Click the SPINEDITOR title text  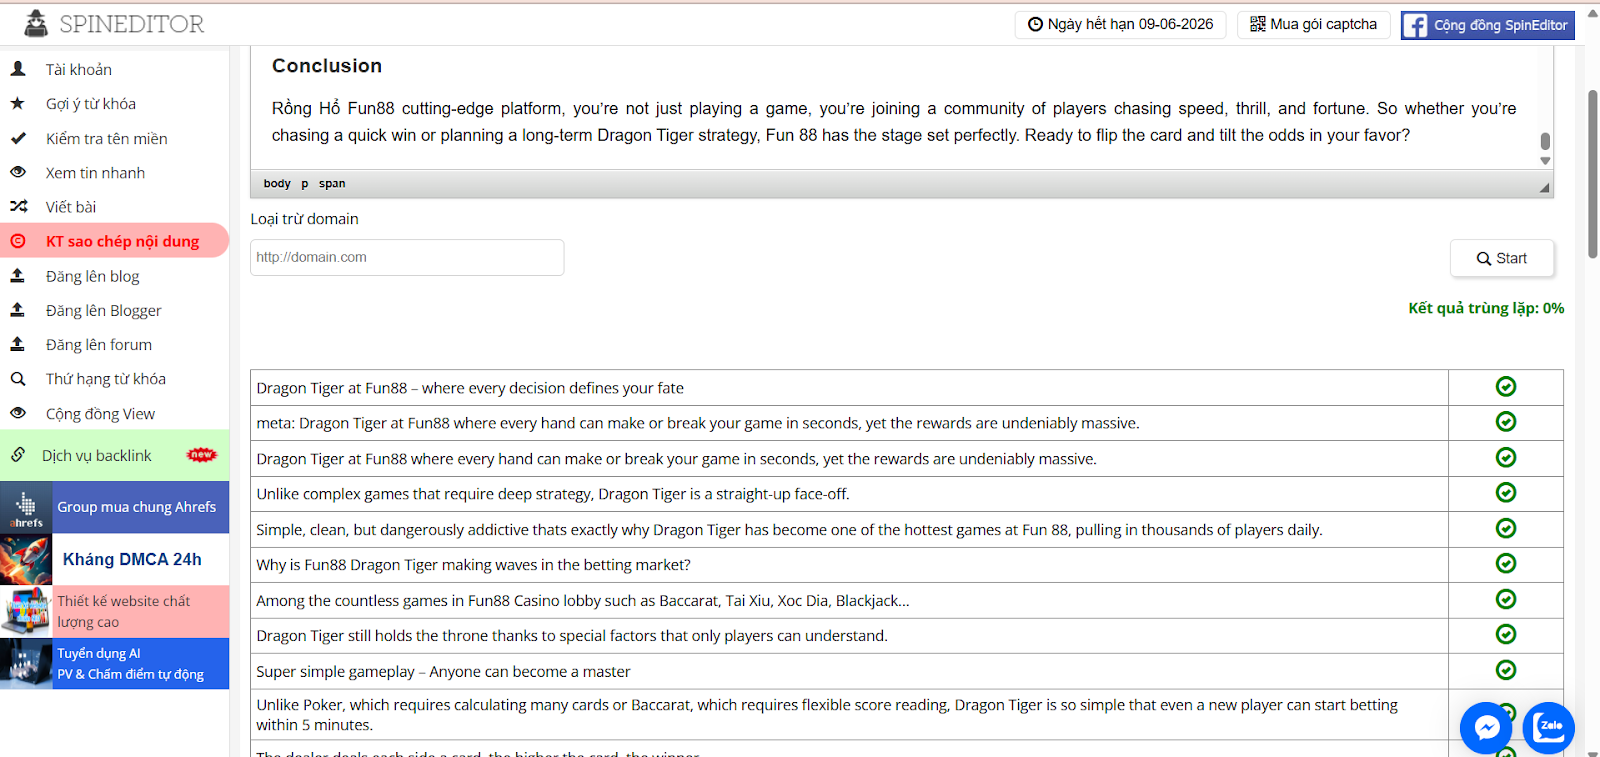[x=132, y=24]
